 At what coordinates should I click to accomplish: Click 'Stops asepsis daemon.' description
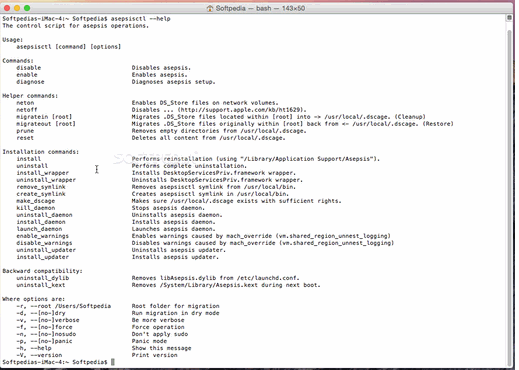point(168,208)
